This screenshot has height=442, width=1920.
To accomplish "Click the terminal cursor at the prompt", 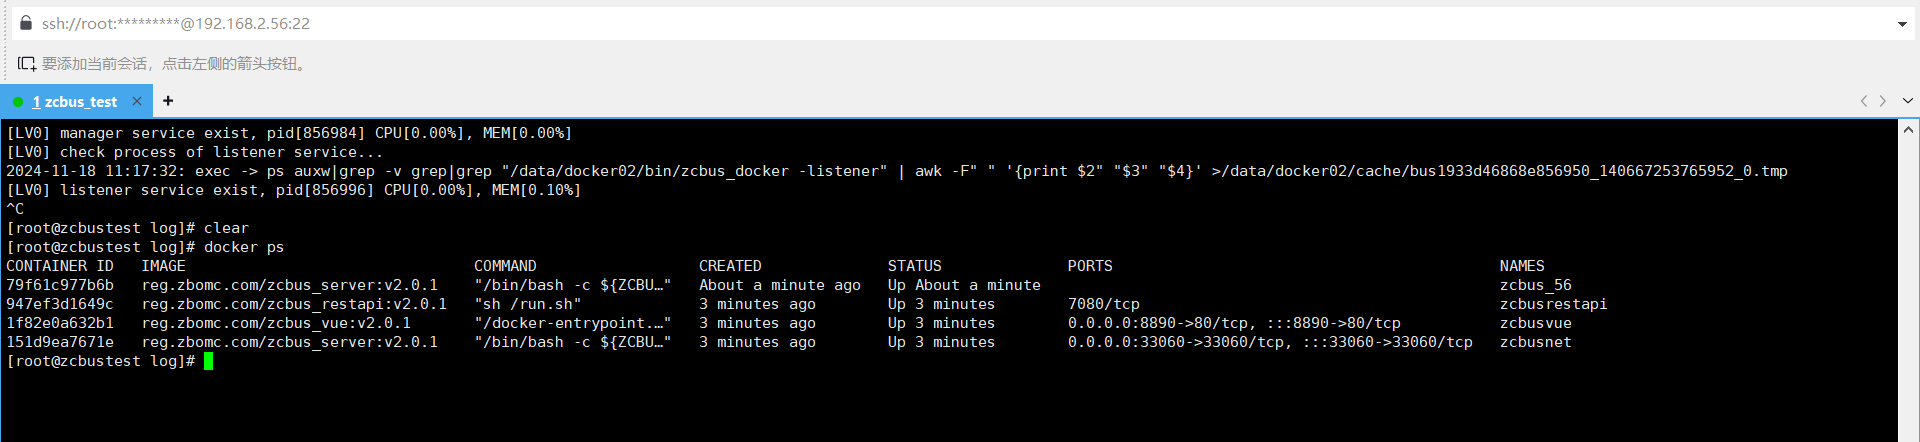I will pyautogui.click(x=208, y=361).
